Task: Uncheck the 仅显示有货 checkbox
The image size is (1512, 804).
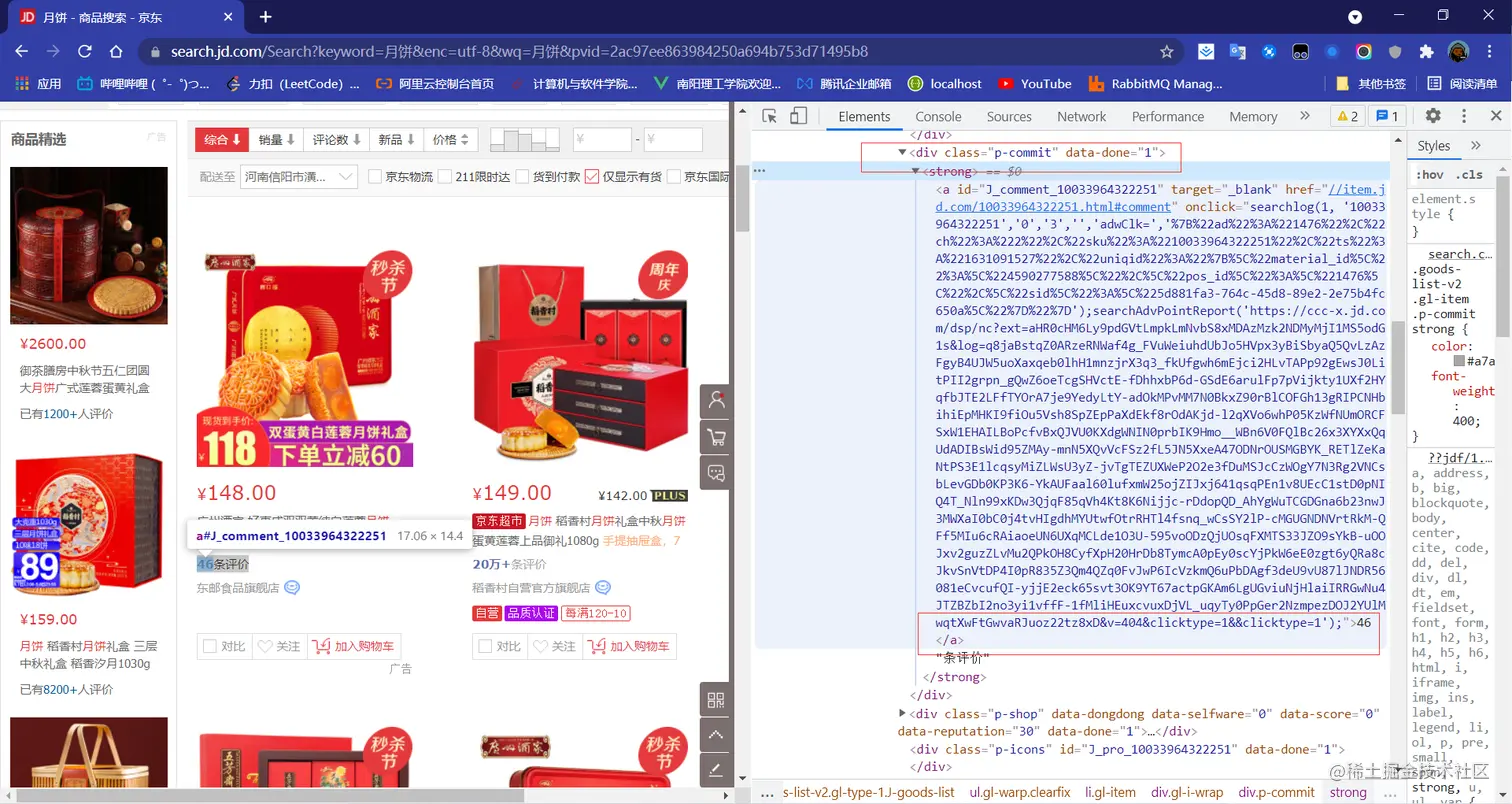Action: point(592,177)
